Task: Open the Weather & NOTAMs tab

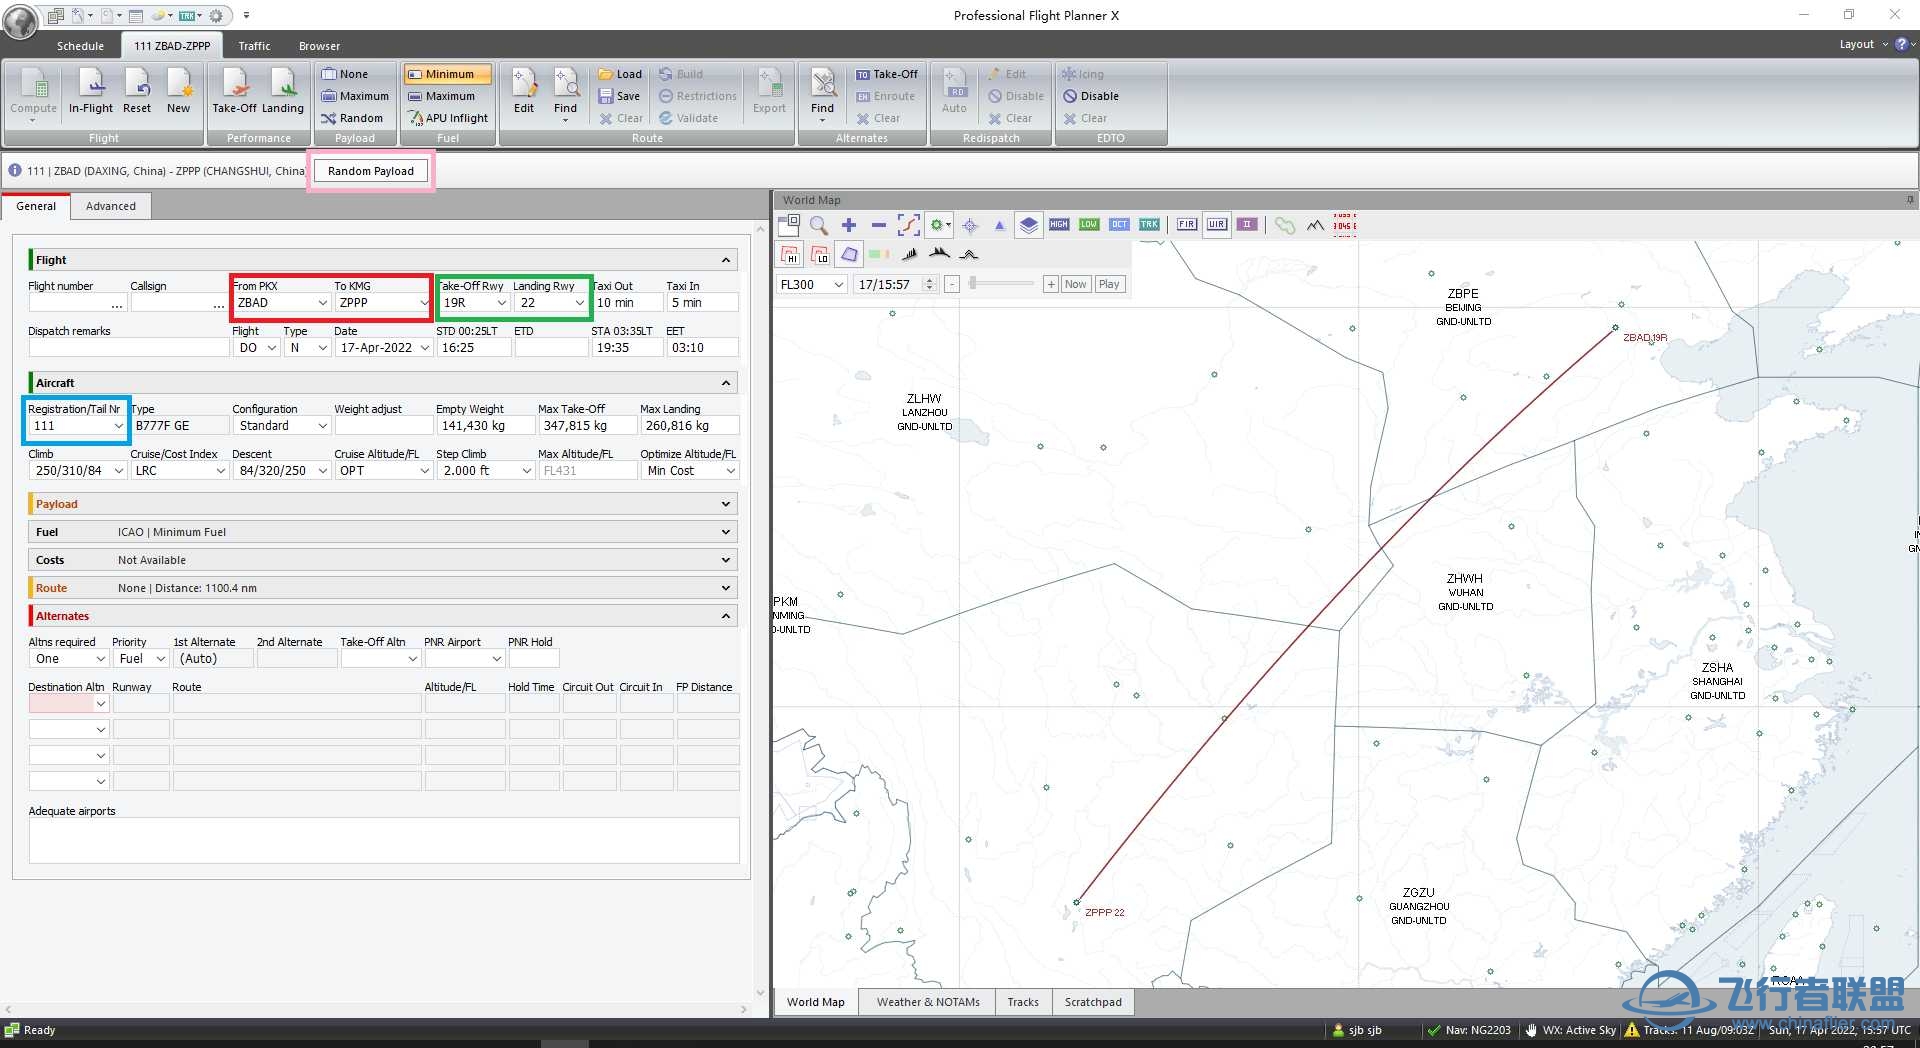Action: coord(928,1002)
